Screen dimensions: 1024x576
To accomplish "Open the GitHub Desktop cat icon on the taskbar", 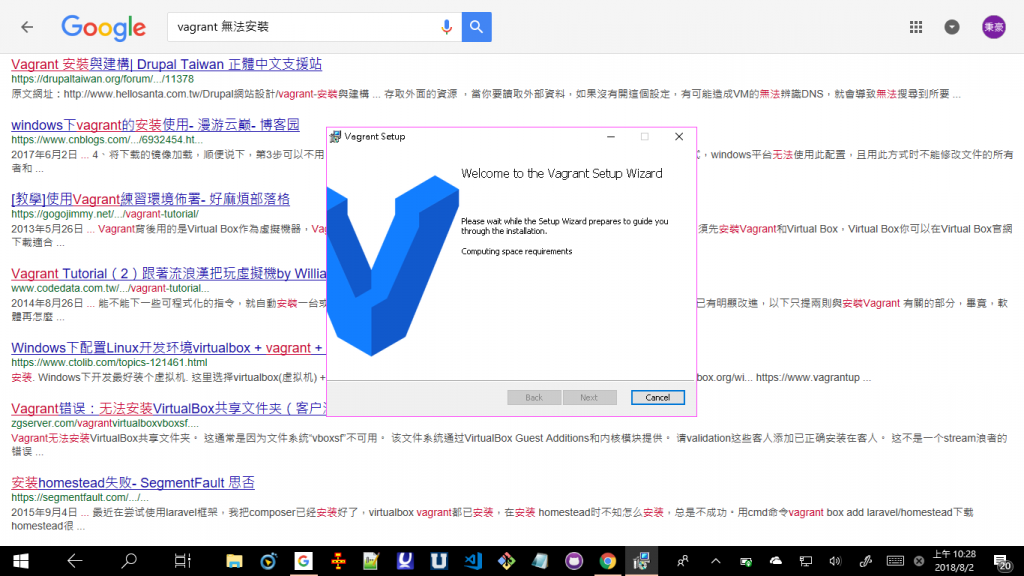I will 574,561.
